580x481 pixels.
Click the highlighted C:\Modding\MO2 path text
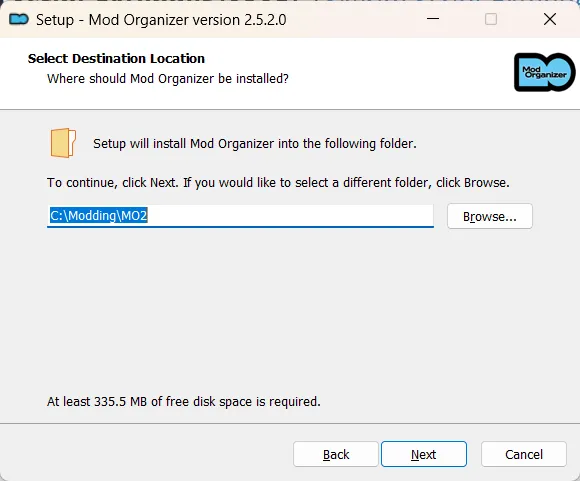click(x=99, y=215)
